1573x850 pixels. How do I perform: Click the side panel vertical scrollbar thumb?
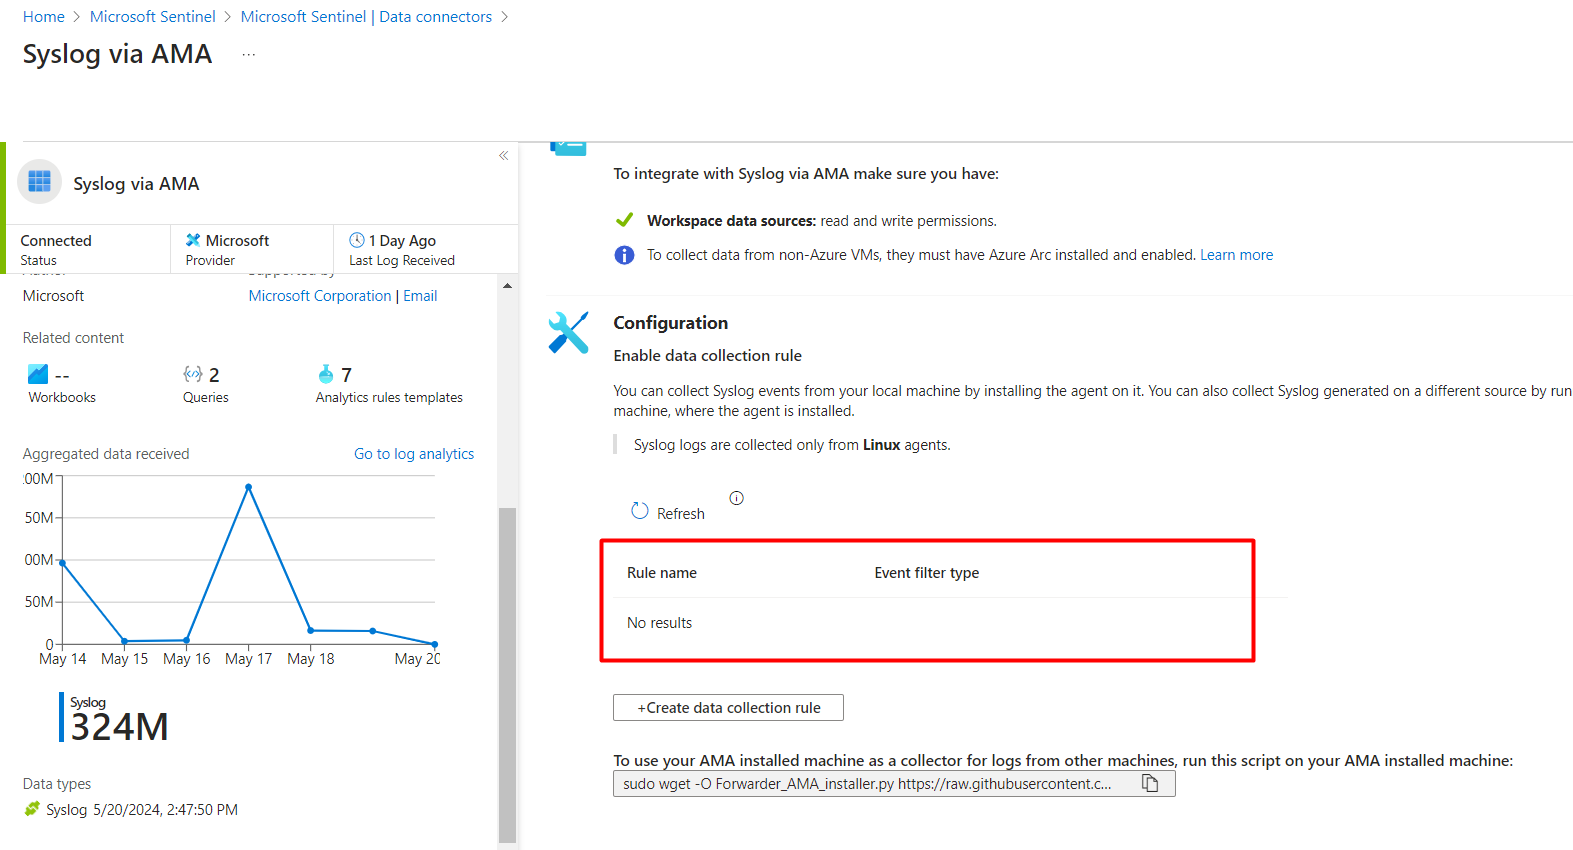click(x=508, y=676)
